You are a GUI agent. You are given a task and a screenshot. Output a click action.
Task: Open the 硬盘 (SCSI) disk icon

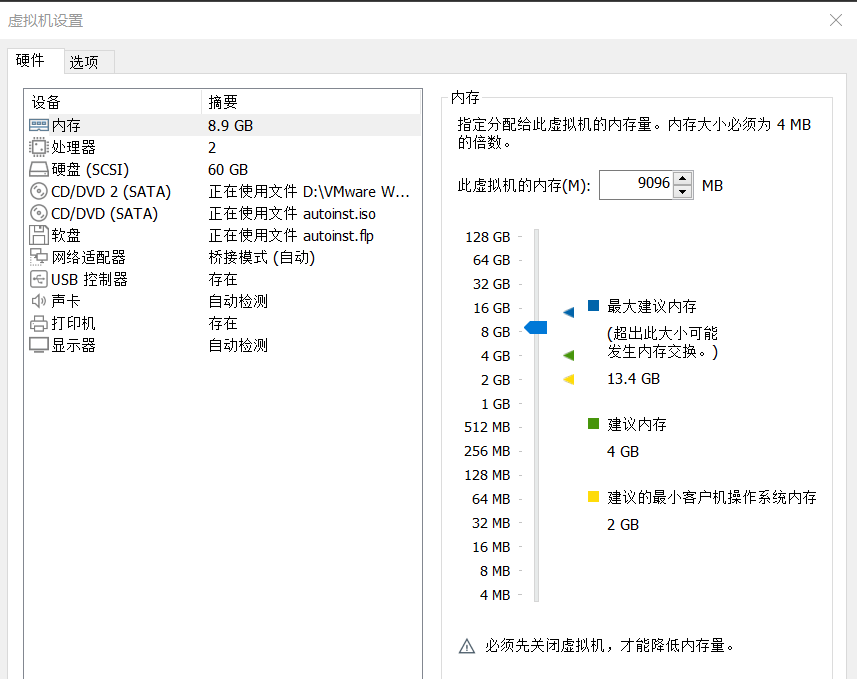pyautogui.click(x=36, y=169)
